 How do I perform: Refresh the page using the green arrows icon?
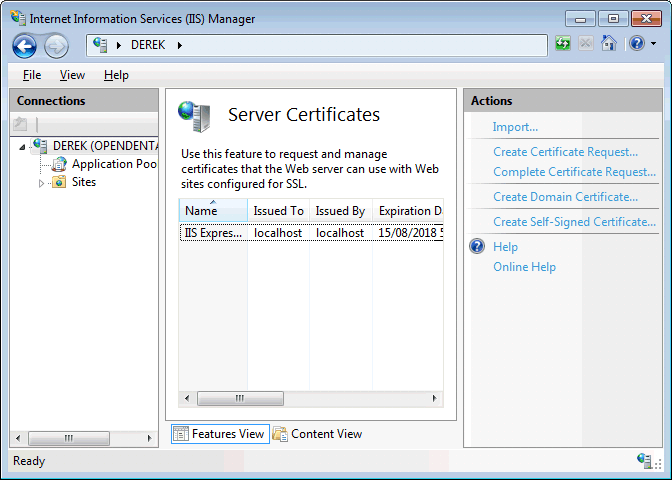pos(563,43)
